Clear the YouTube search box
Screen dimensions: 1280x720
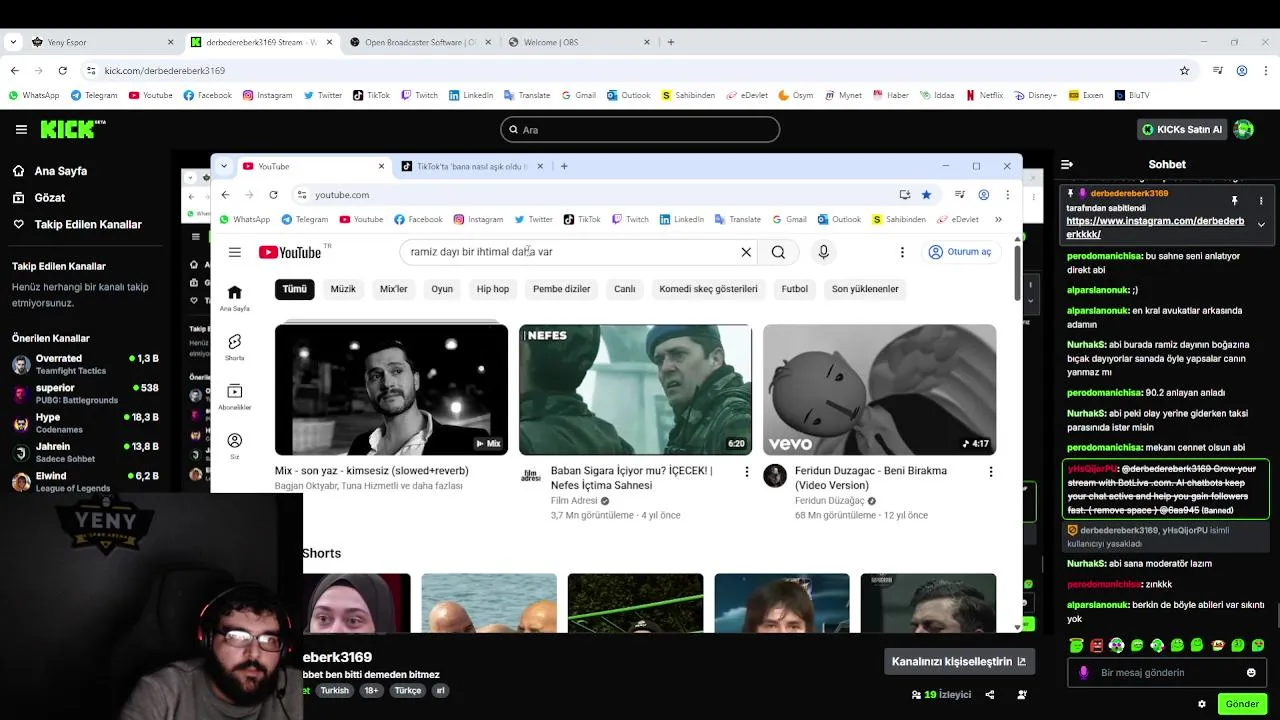(x=746, y=252)
